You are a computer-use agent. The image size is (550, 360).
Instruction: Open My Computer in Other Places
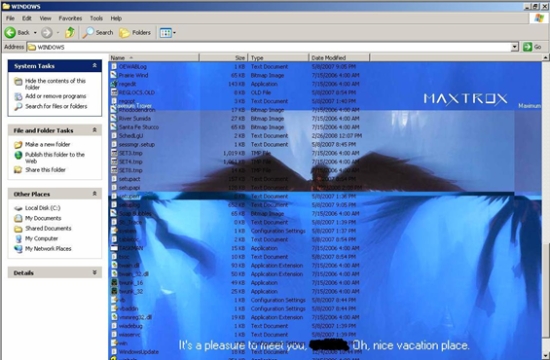(41, 239)
